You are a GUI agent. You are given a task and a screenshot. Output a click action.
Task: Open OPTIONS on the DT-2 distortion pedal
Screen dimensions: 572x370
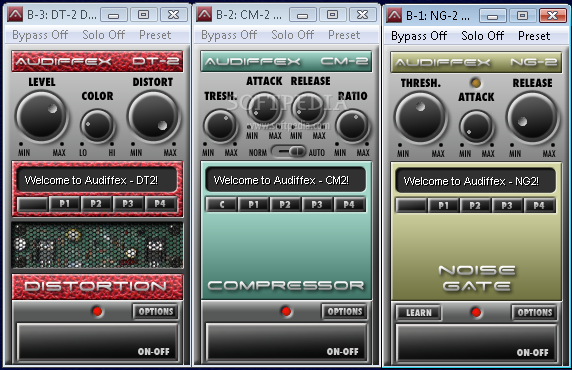[156, 312]
